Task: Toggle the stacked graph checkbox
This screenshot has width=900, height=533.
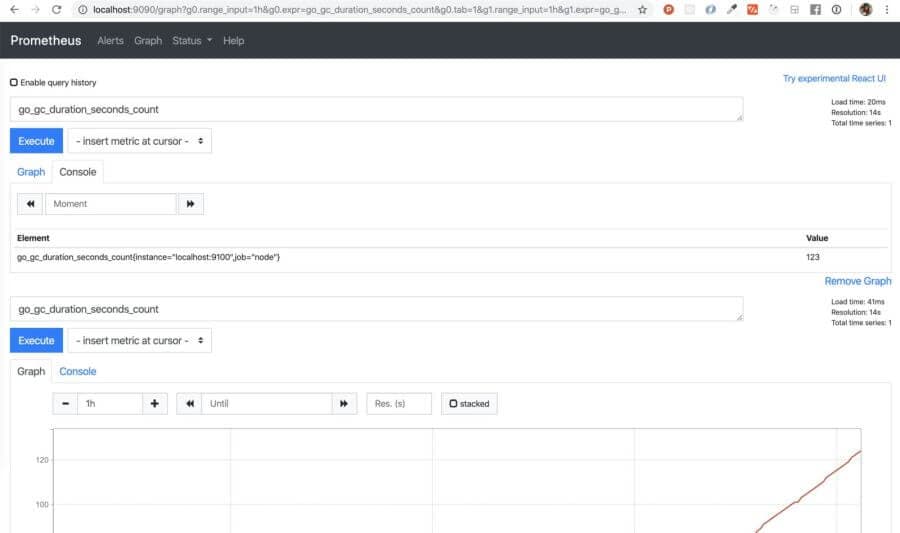Action: pyautogui.click(x=453, y=403)
